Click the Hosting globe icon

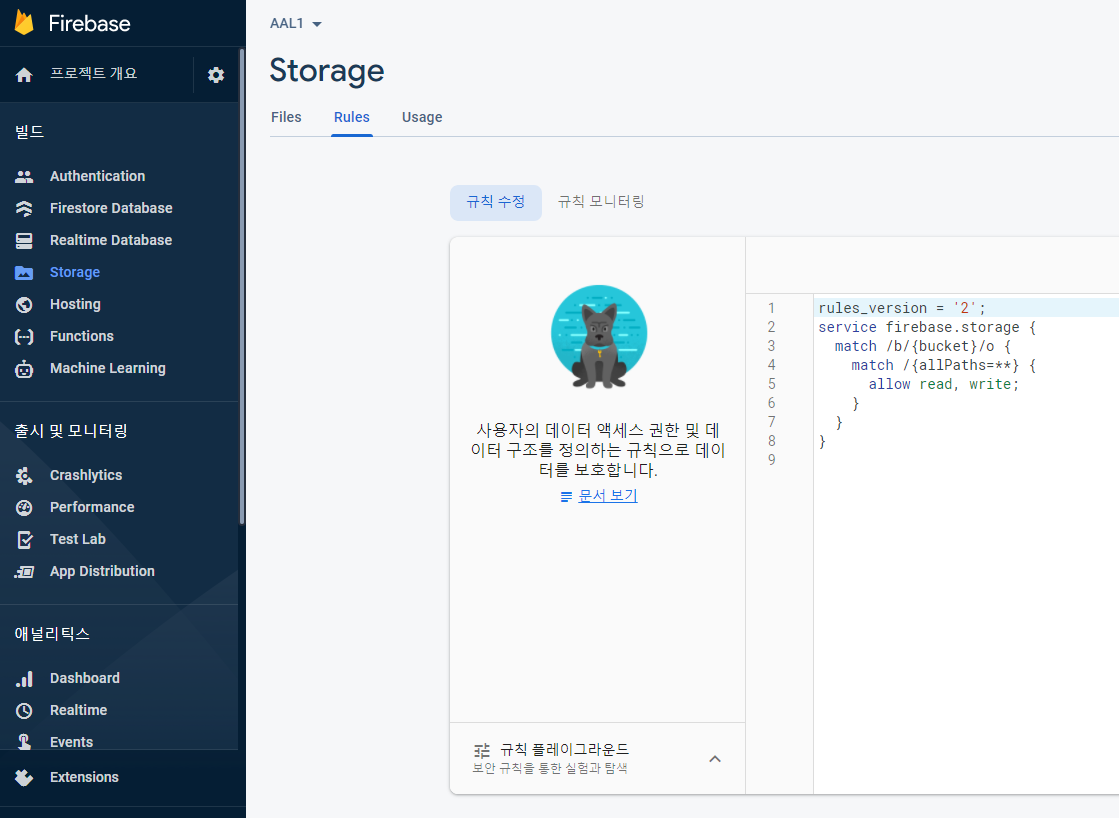(24, 305)
